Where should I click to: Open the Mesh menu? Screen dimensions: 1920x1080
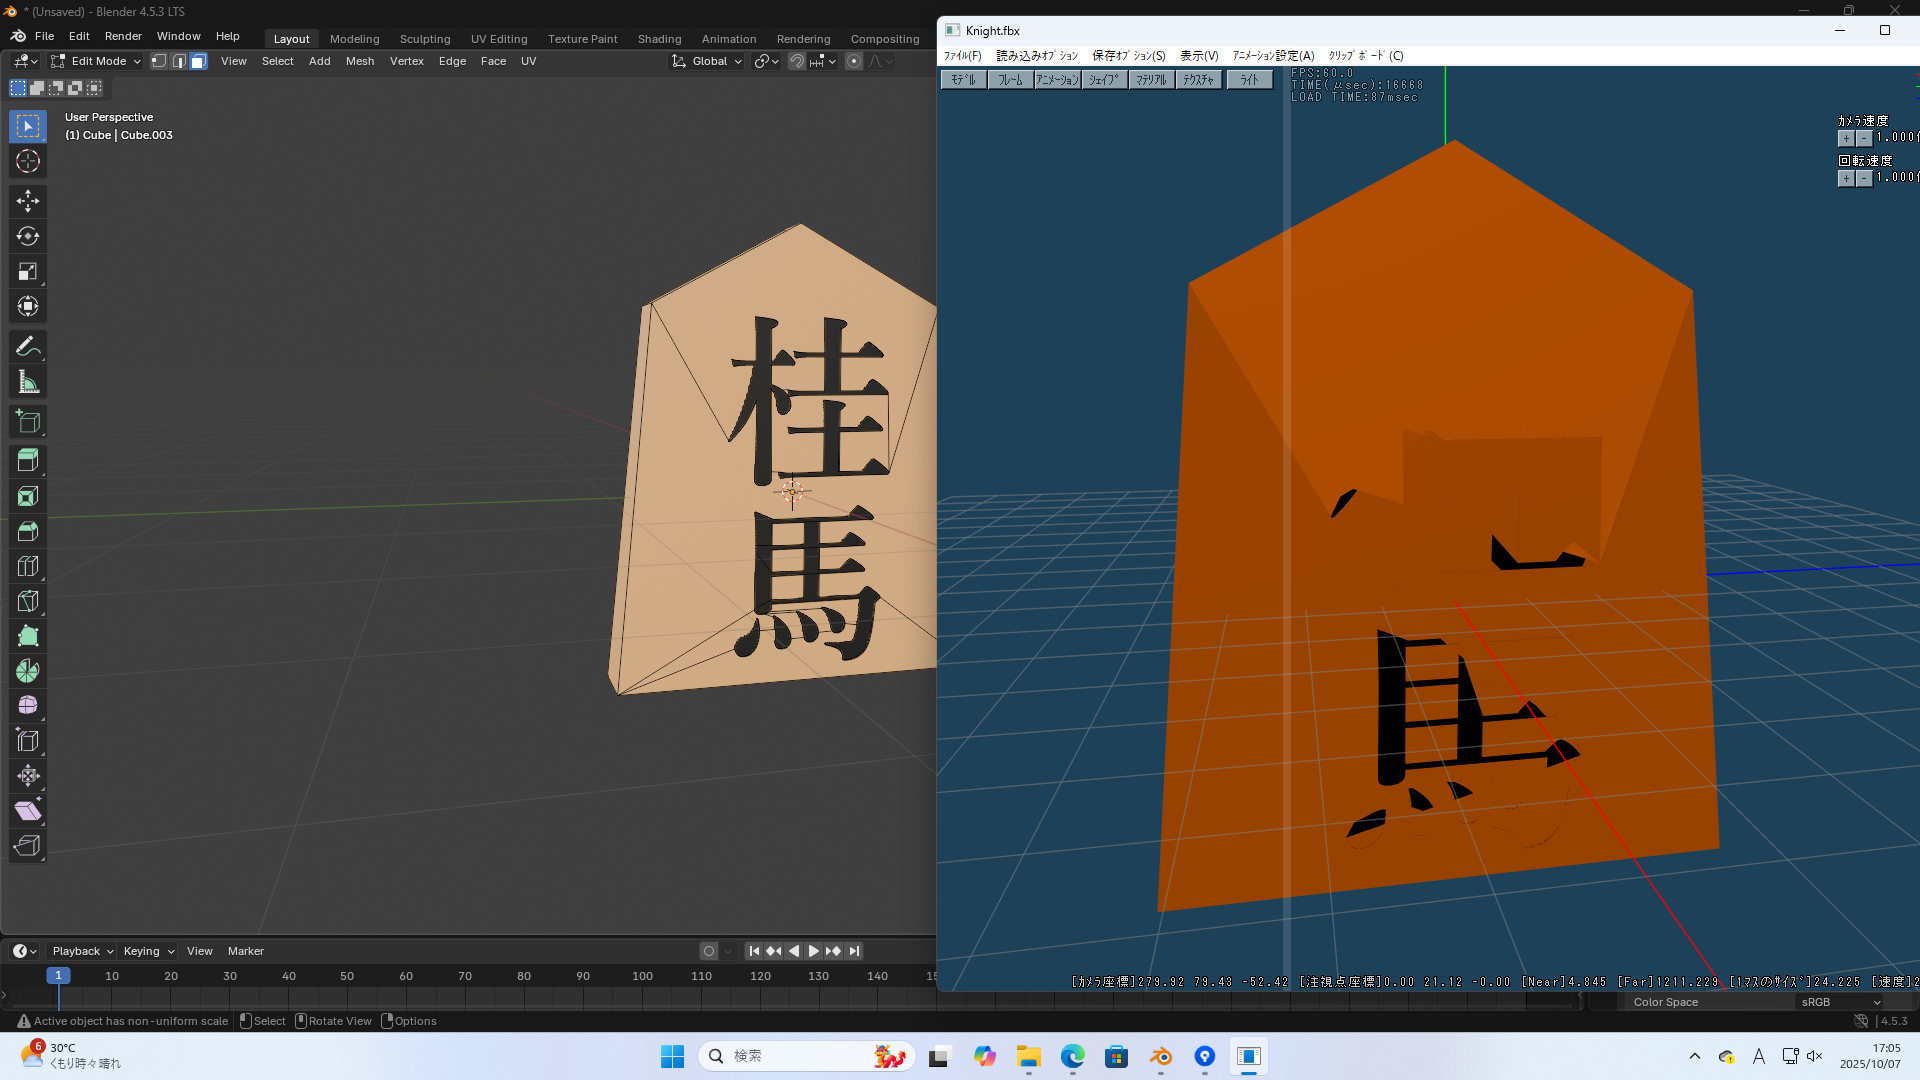[x=359, y=61]
